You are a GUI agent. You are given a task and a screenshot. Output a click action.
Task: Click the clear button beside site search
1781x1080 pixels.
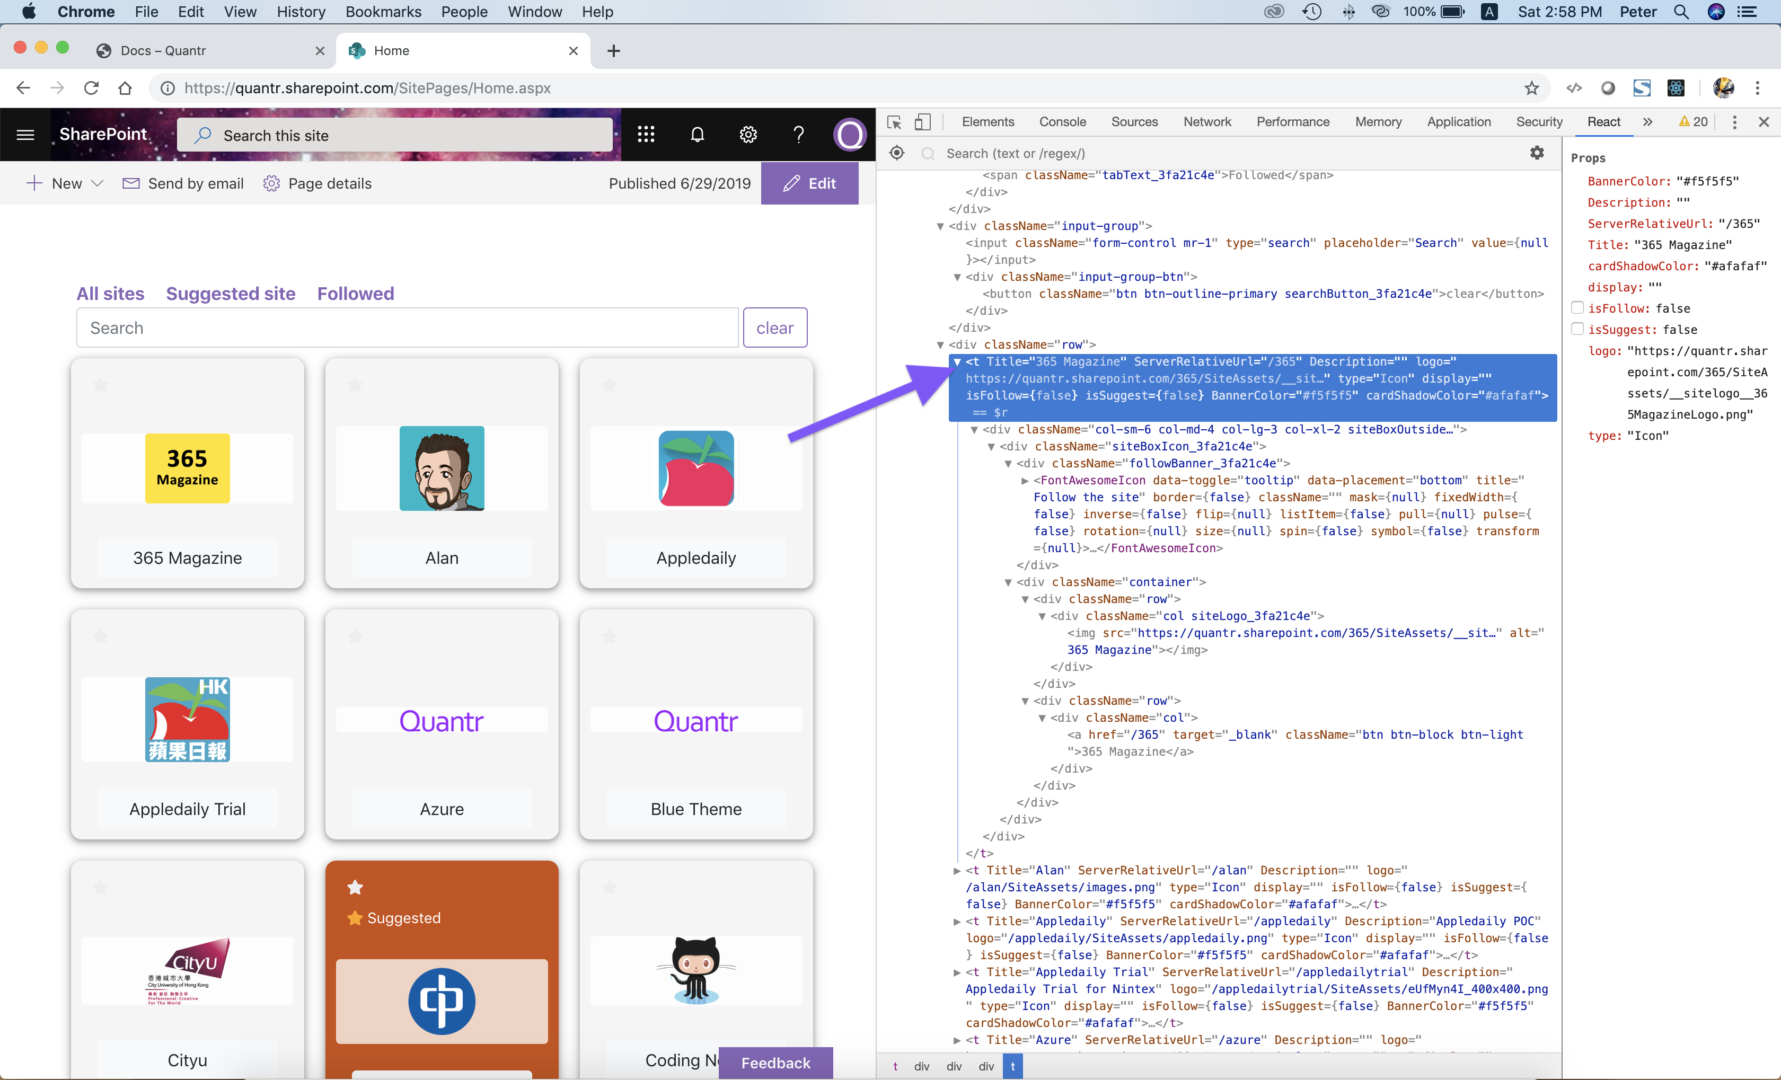[x=775, y=327]
